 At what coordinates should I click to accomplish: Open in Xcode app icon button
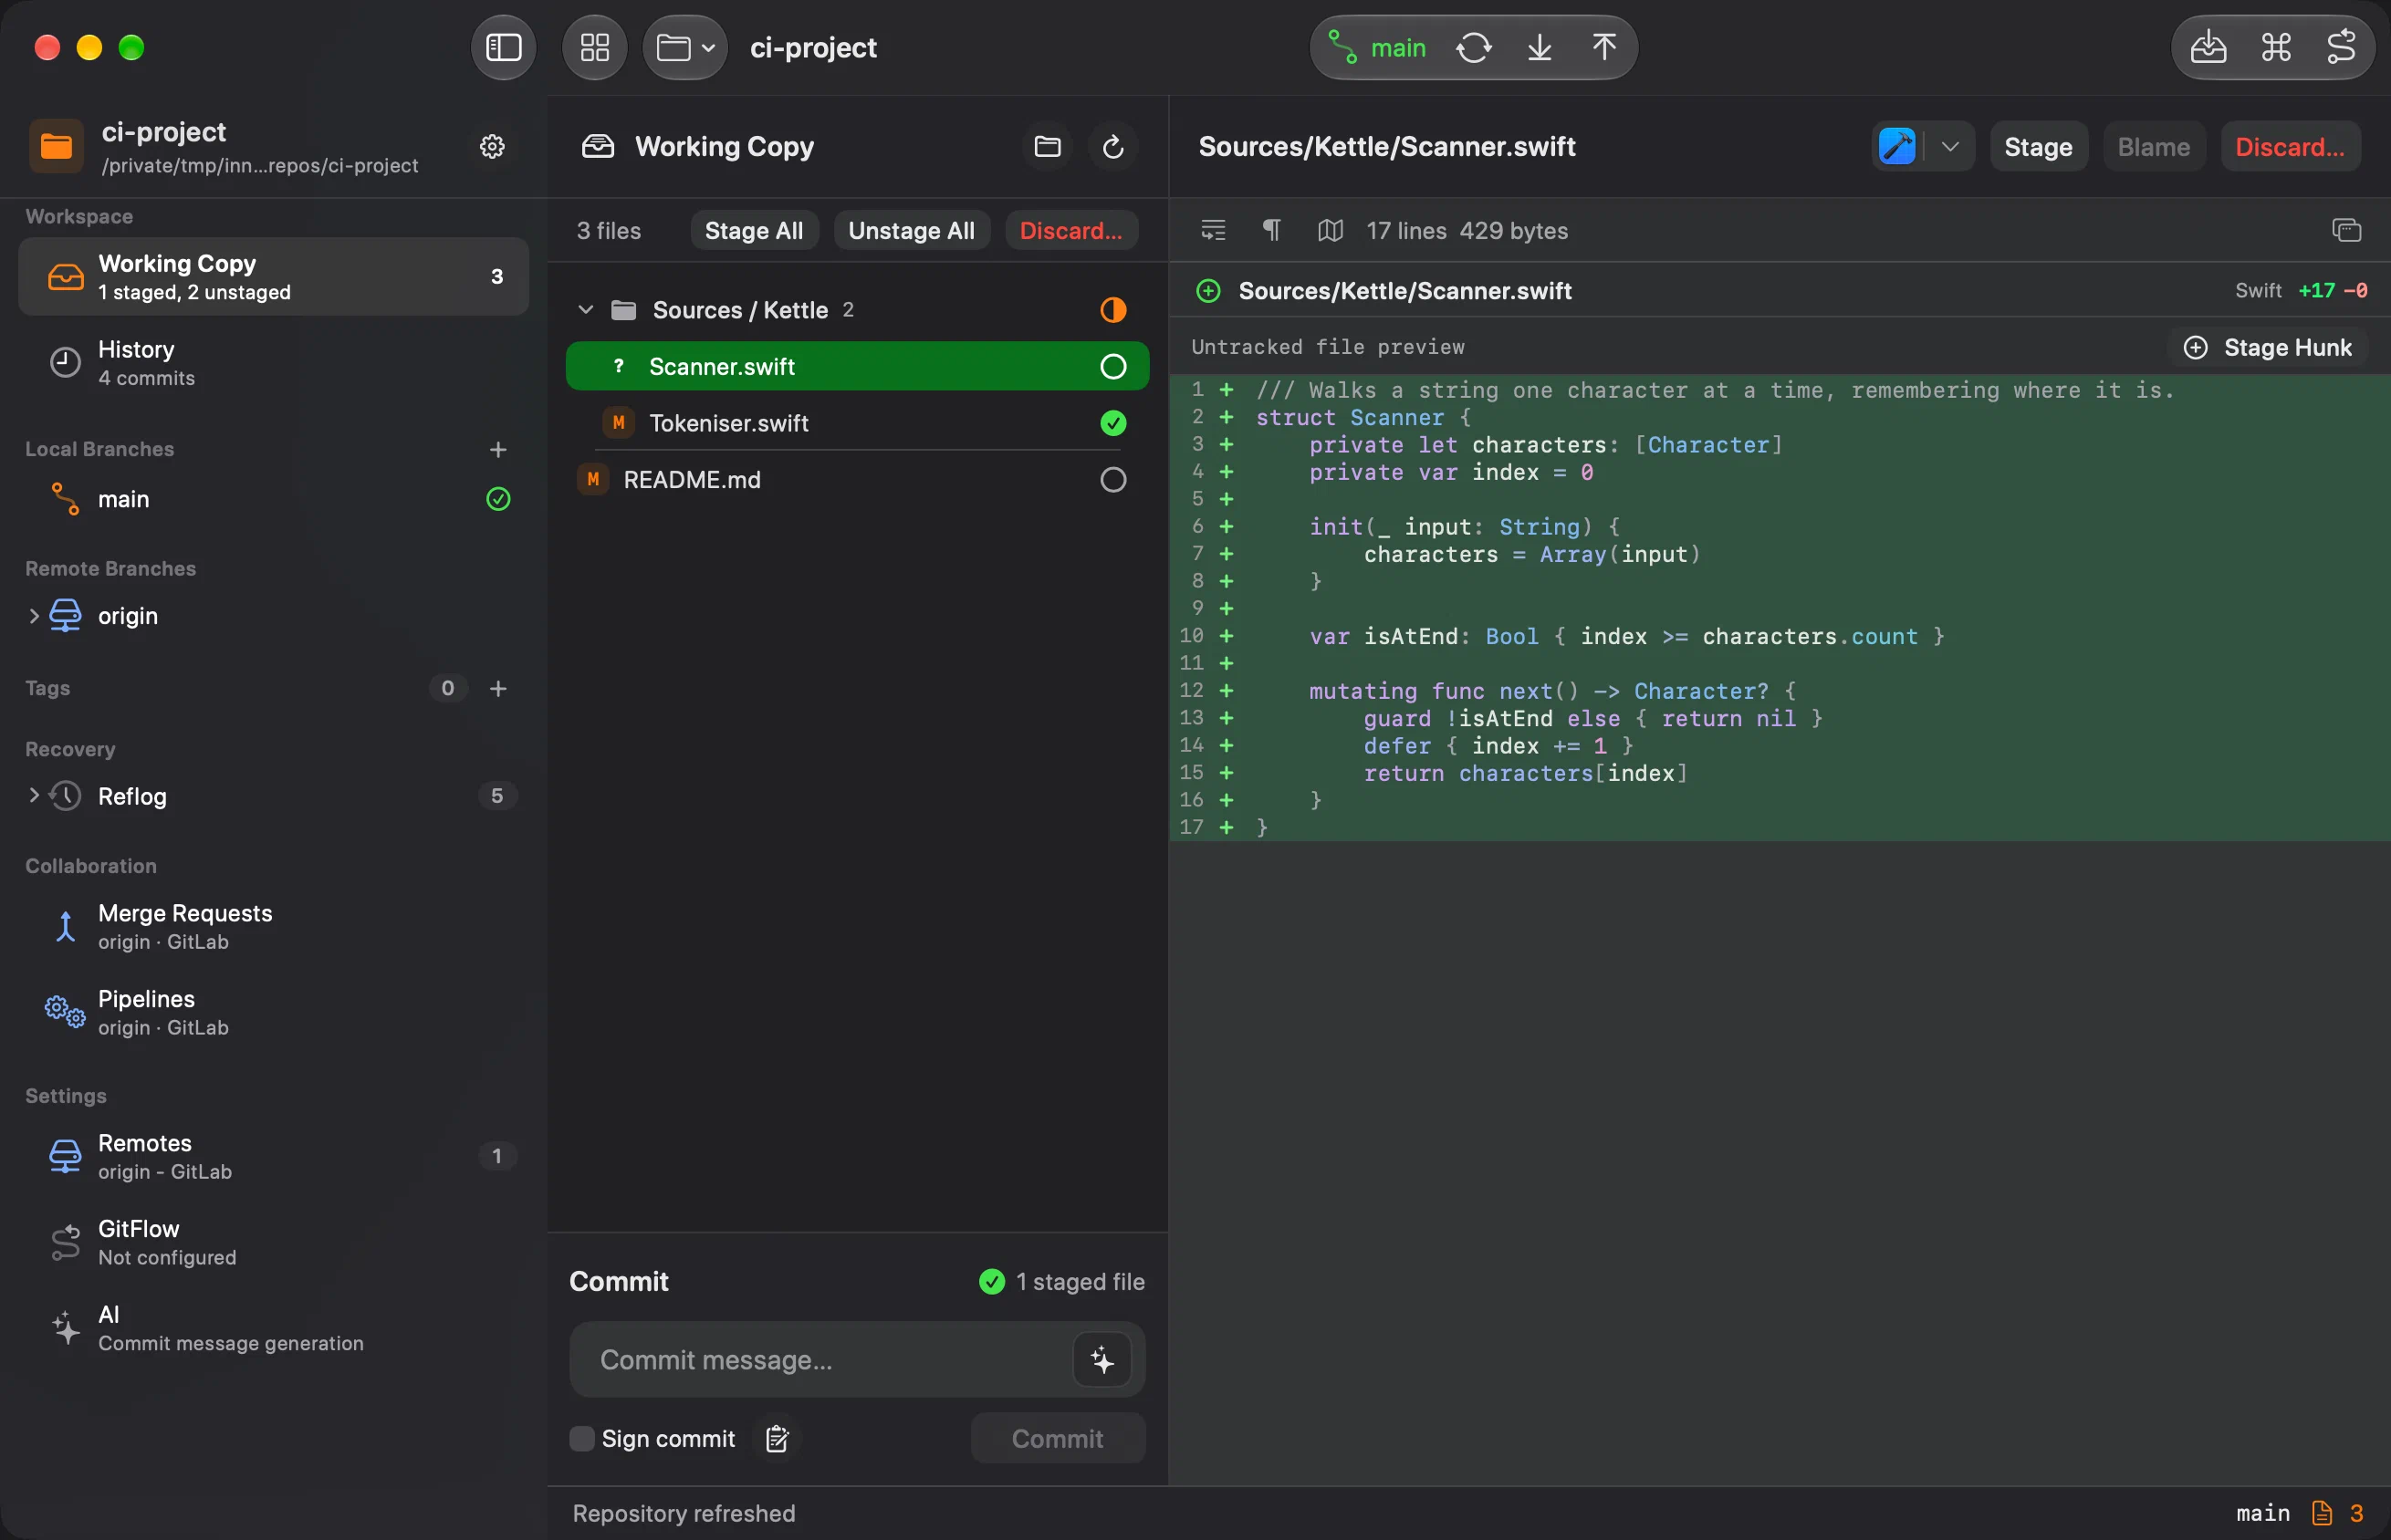[x=1897, y=146]
